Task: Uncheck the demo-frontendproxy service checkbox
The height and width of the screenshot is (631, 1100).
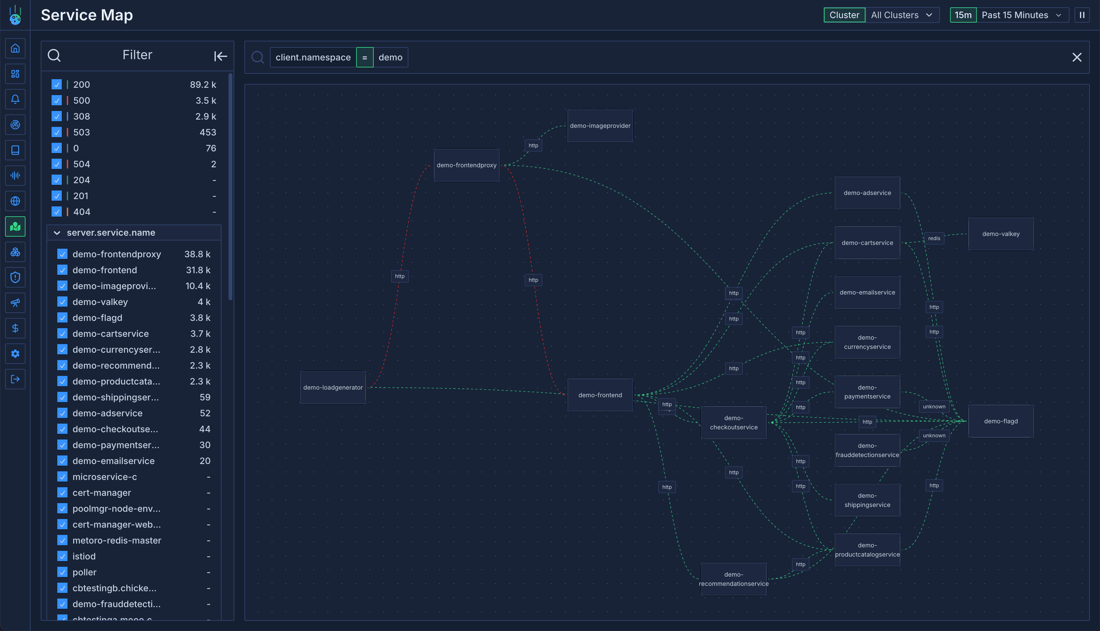Action: tap(62, 254)
